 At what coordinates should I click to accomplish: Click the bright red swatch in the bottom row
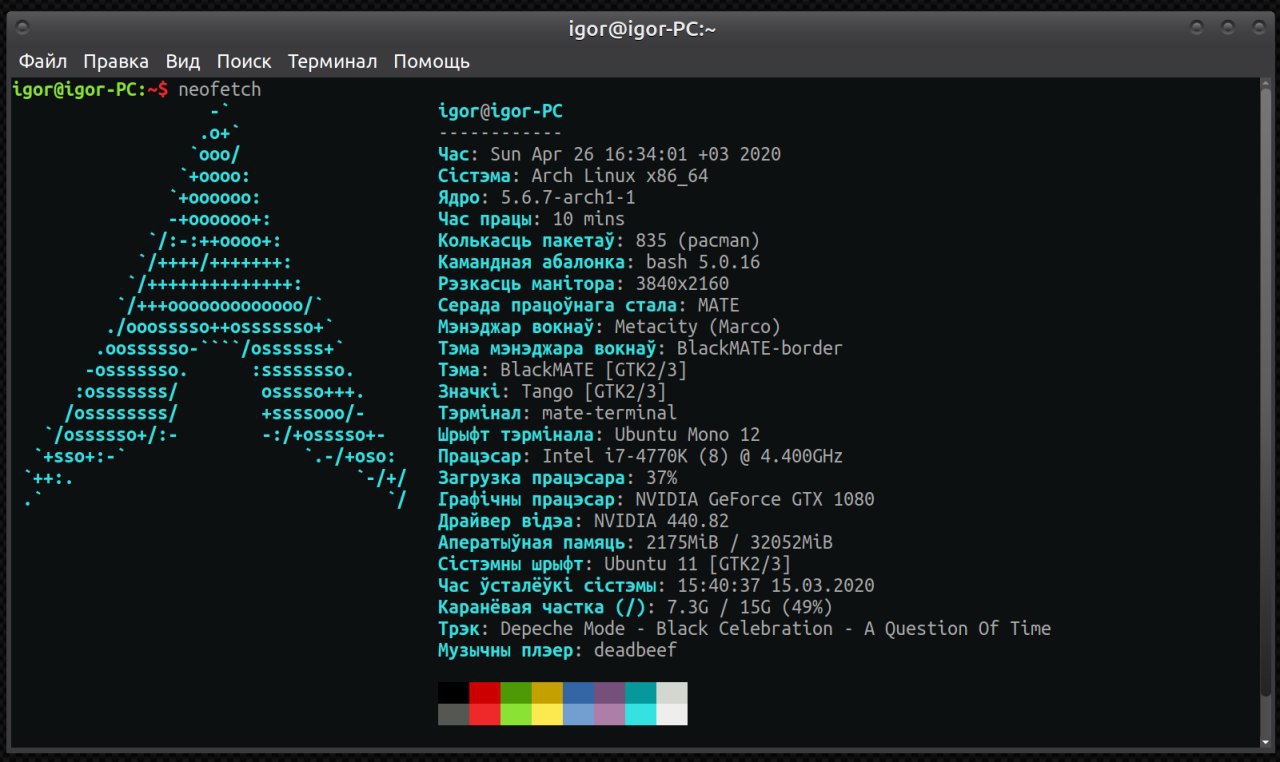point(484,714)
